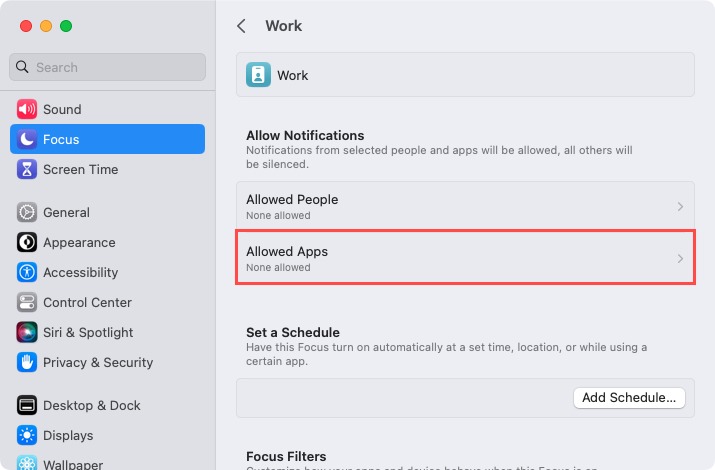This screenshot has width=715, height=470.
Task: Click the Set a Schedule heading
Action: click(293, 332)
